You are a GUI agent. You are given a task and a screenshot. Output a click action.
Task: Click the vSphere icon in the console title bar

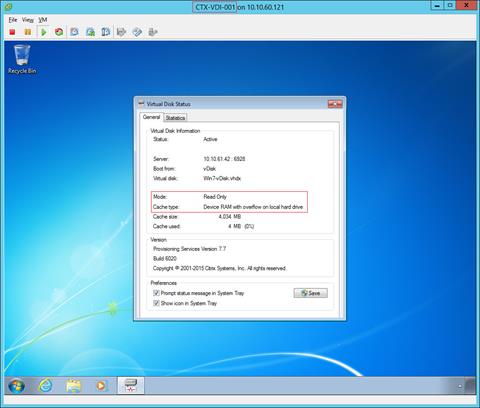[9, 6]
